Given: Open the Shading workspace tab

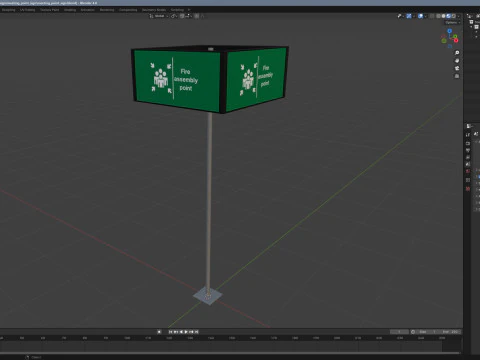Looking at the screenshot, I should 70,10.
